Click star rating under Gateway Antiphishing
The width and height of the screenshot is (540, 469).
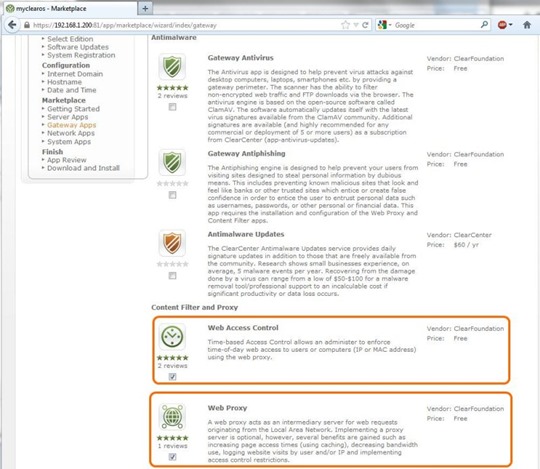[173, 183]
